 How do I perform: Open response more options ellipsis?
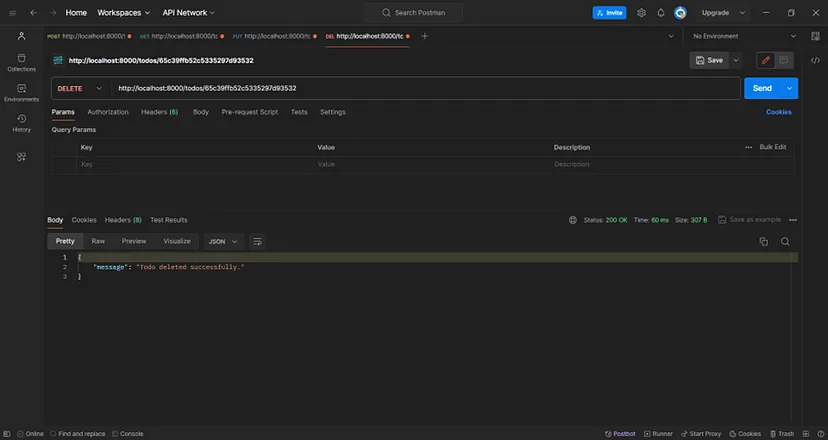click(x=793, y=220)
